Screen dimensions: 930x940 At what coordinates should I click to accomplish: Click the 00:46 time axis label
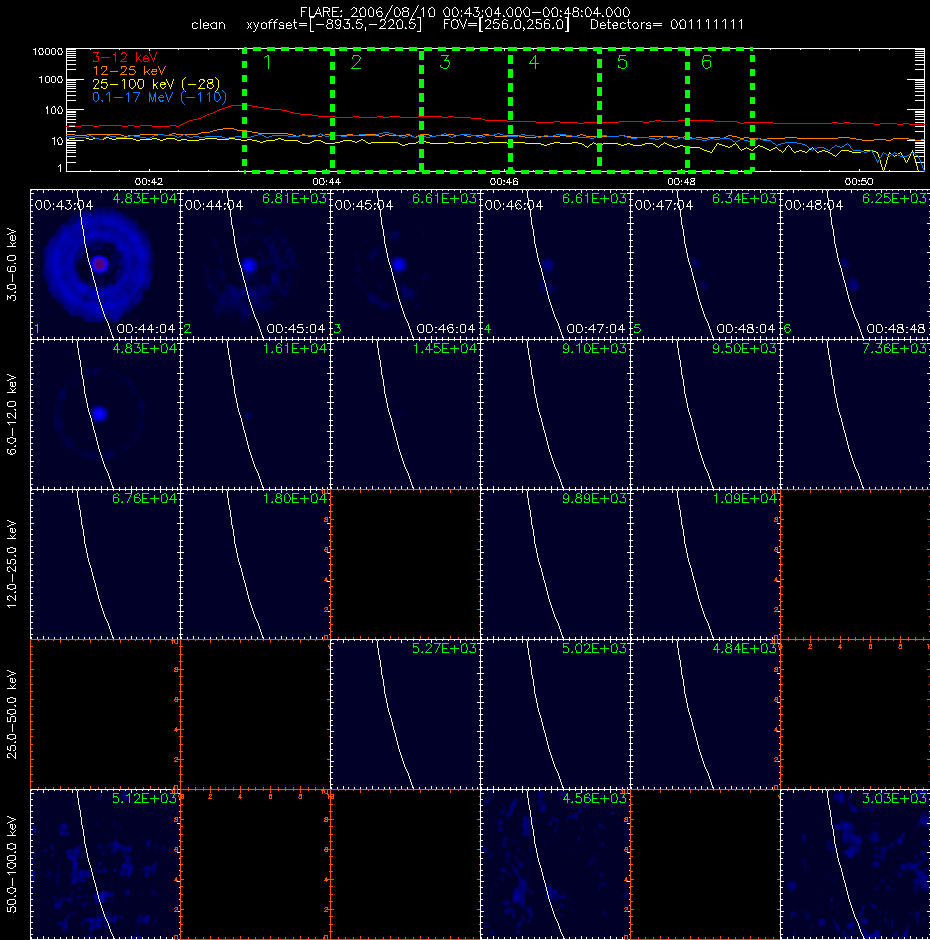pos(504,182)
